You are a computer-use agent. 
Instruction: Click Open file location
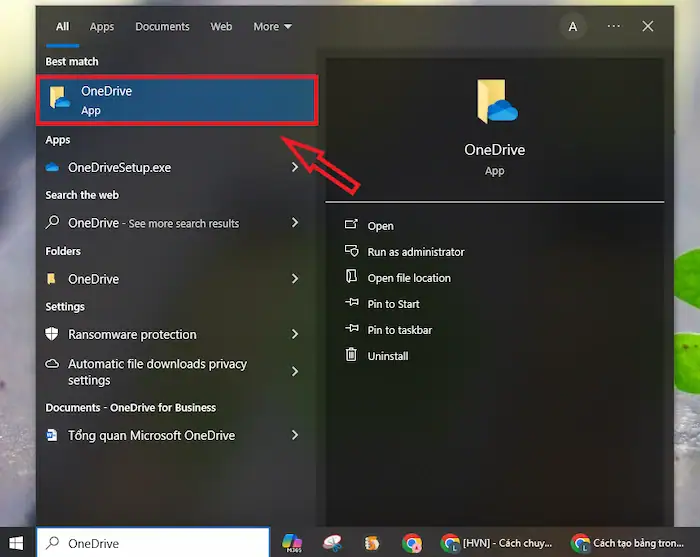408,278
